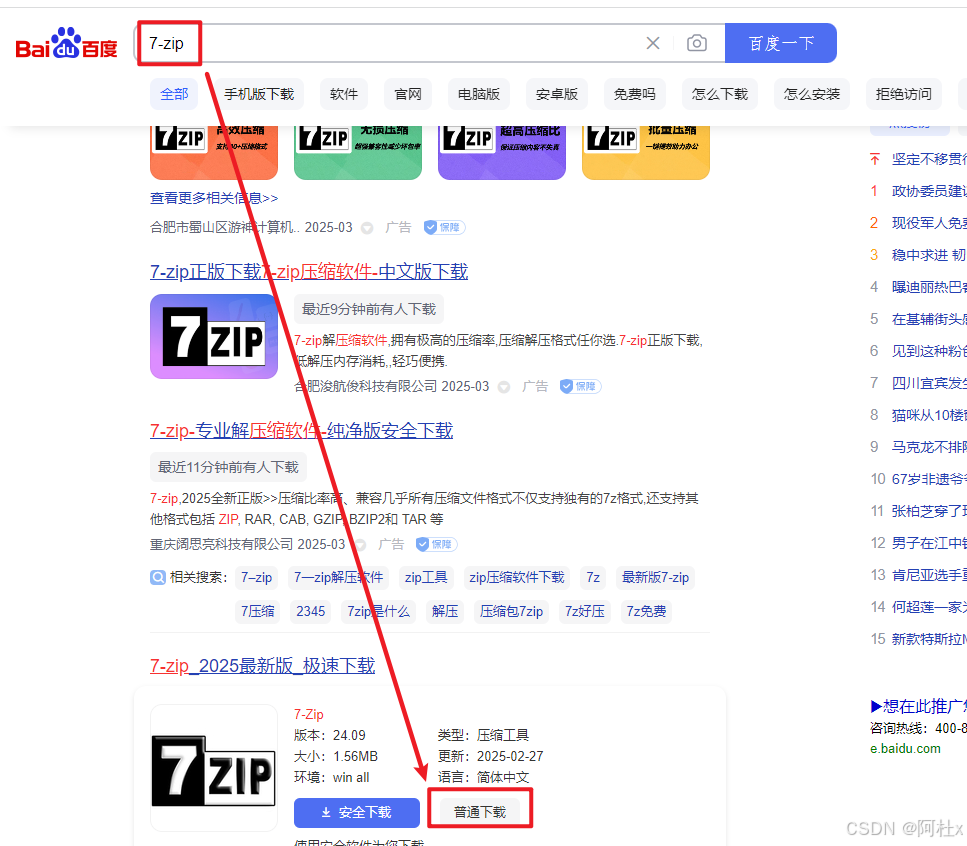
Task: Click the 普通下载 button
Action: (480, 813)
